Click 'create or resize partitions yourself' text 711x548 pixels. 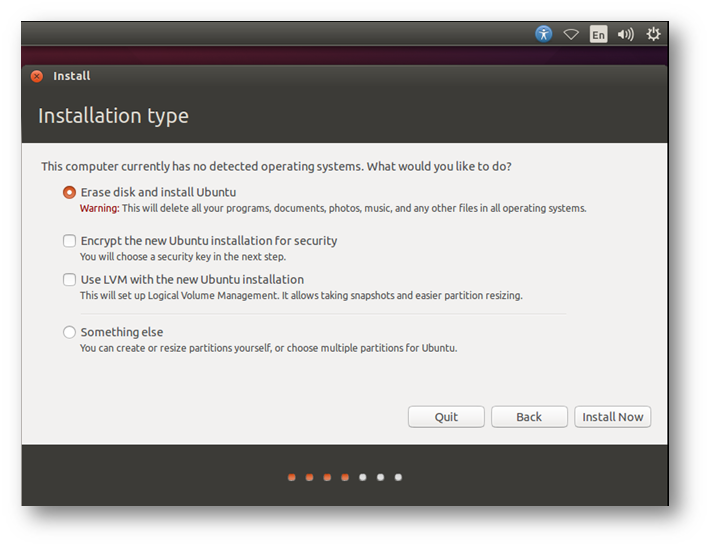coord(268,348)
